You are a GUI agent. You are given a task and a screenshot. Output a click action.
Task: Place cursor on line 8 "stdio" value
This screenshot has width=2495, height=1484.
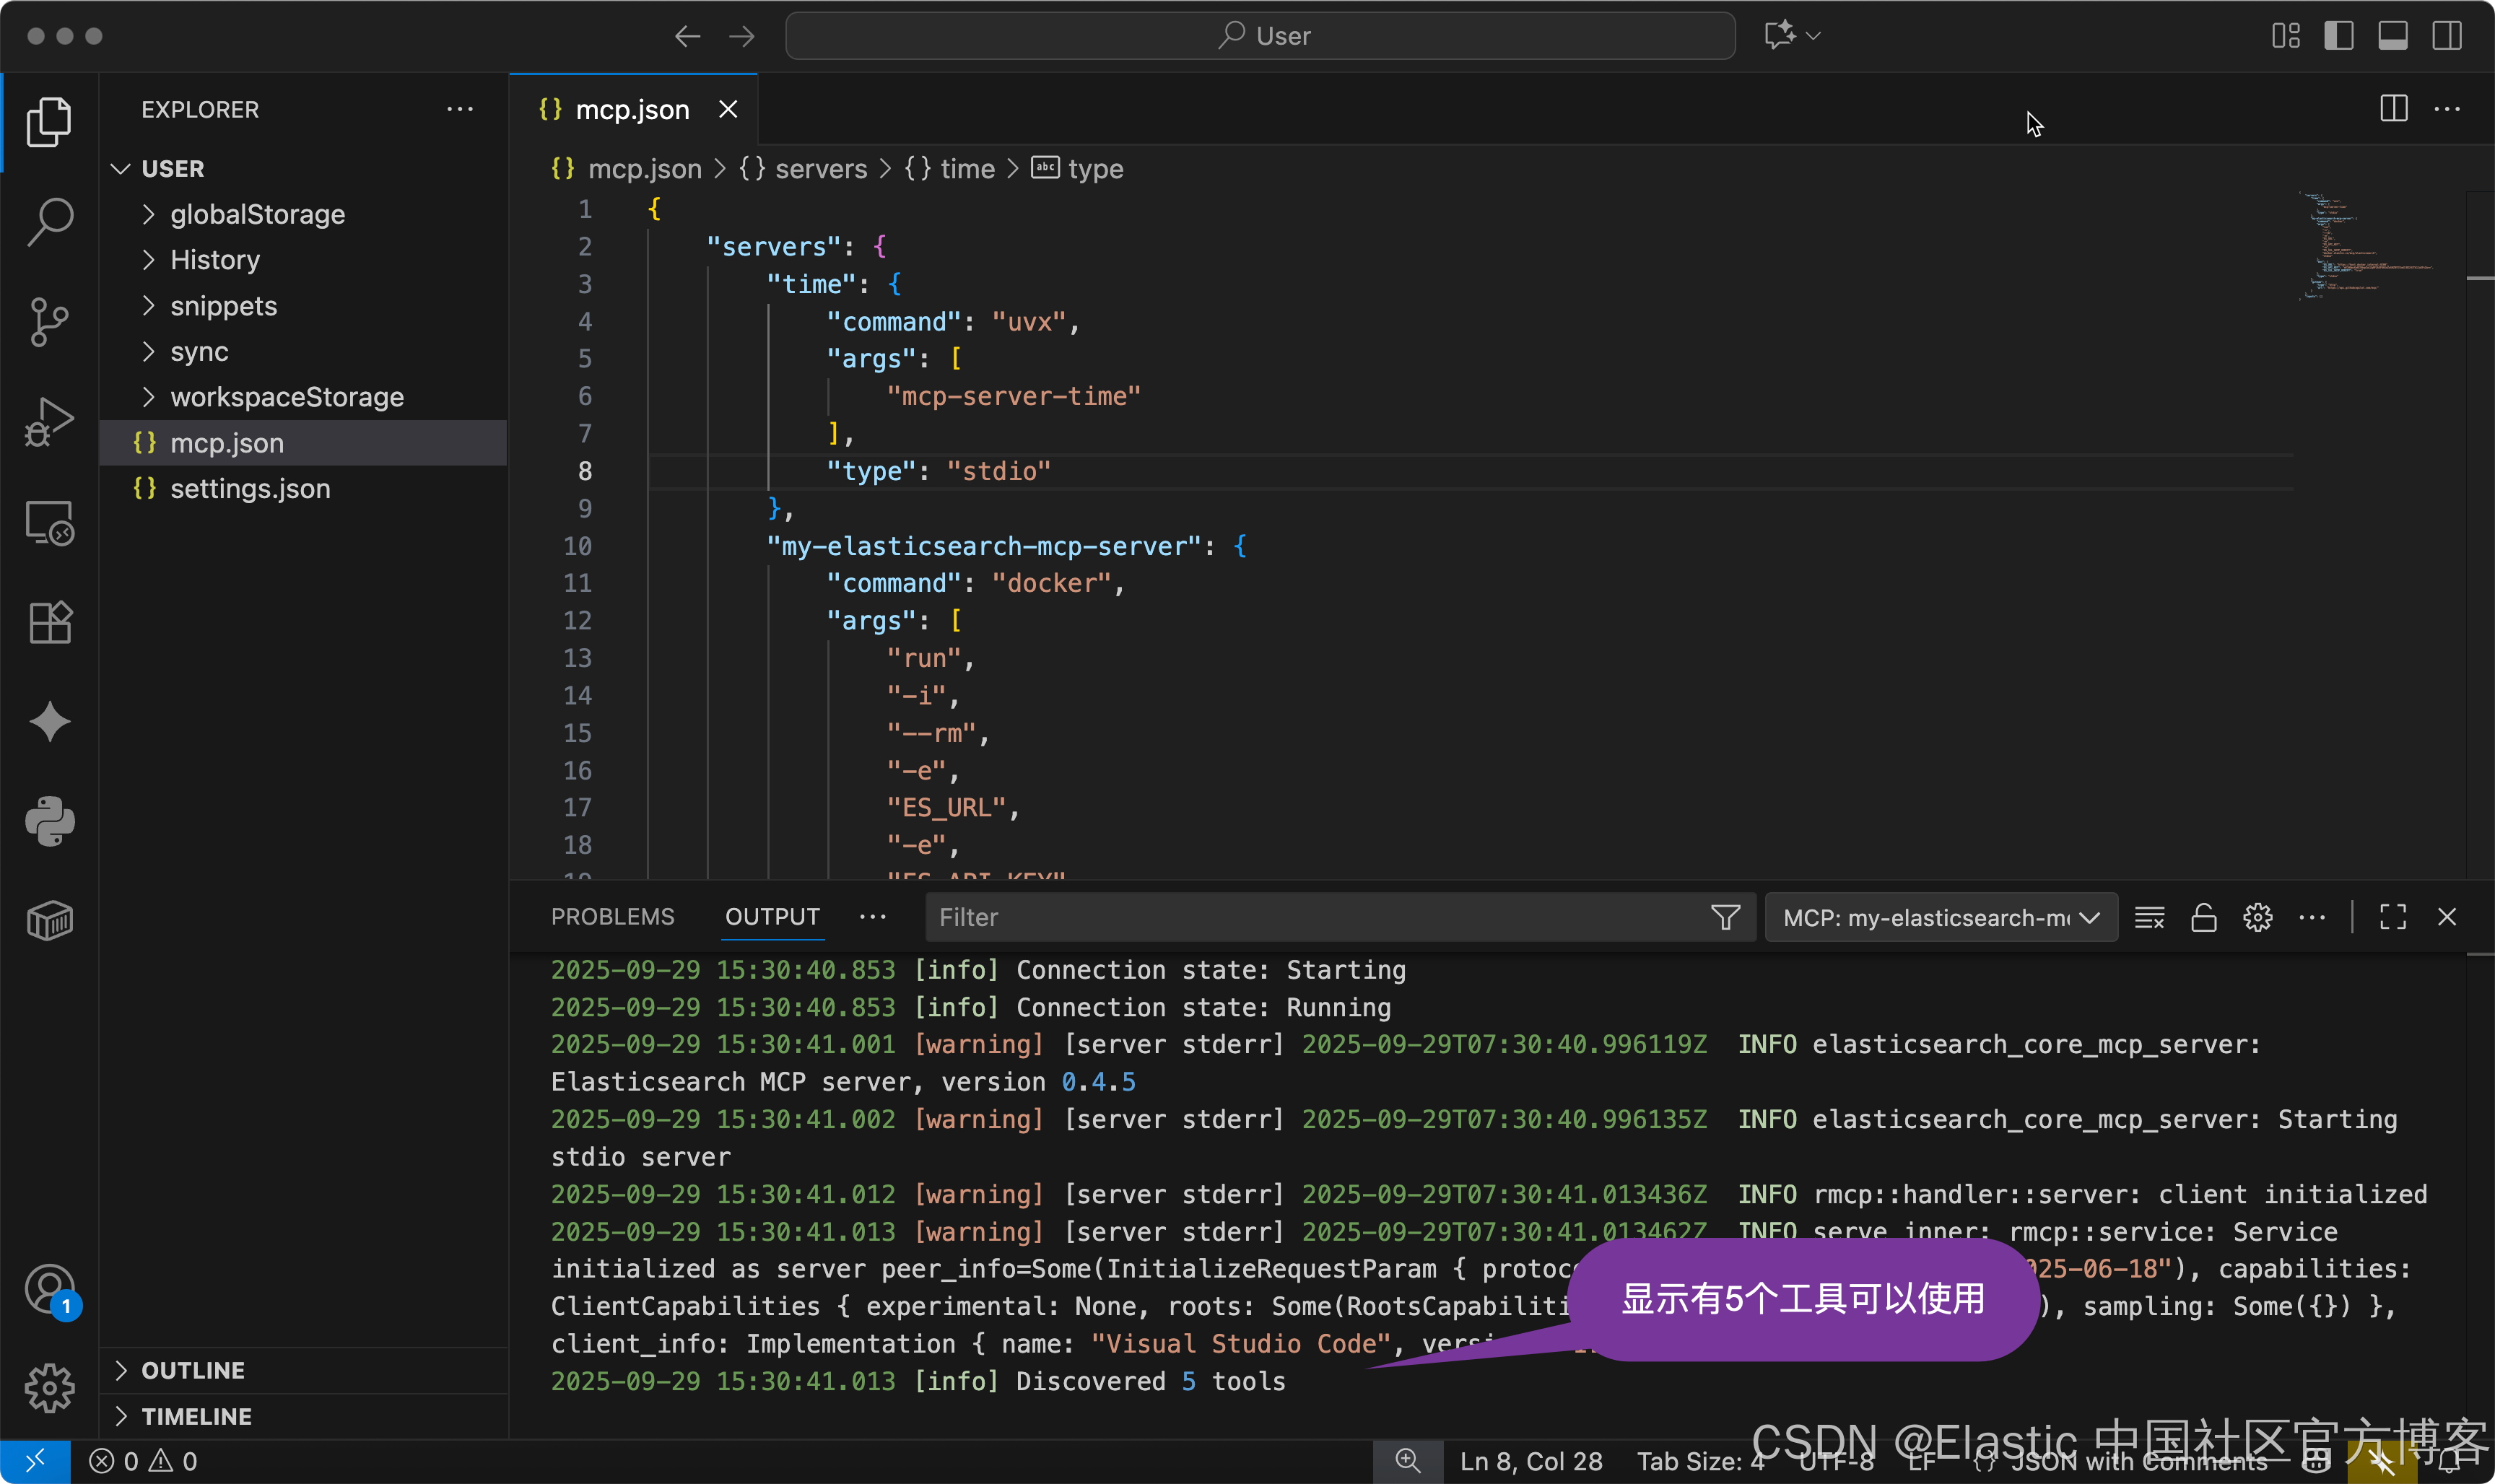tap(998, 471)
